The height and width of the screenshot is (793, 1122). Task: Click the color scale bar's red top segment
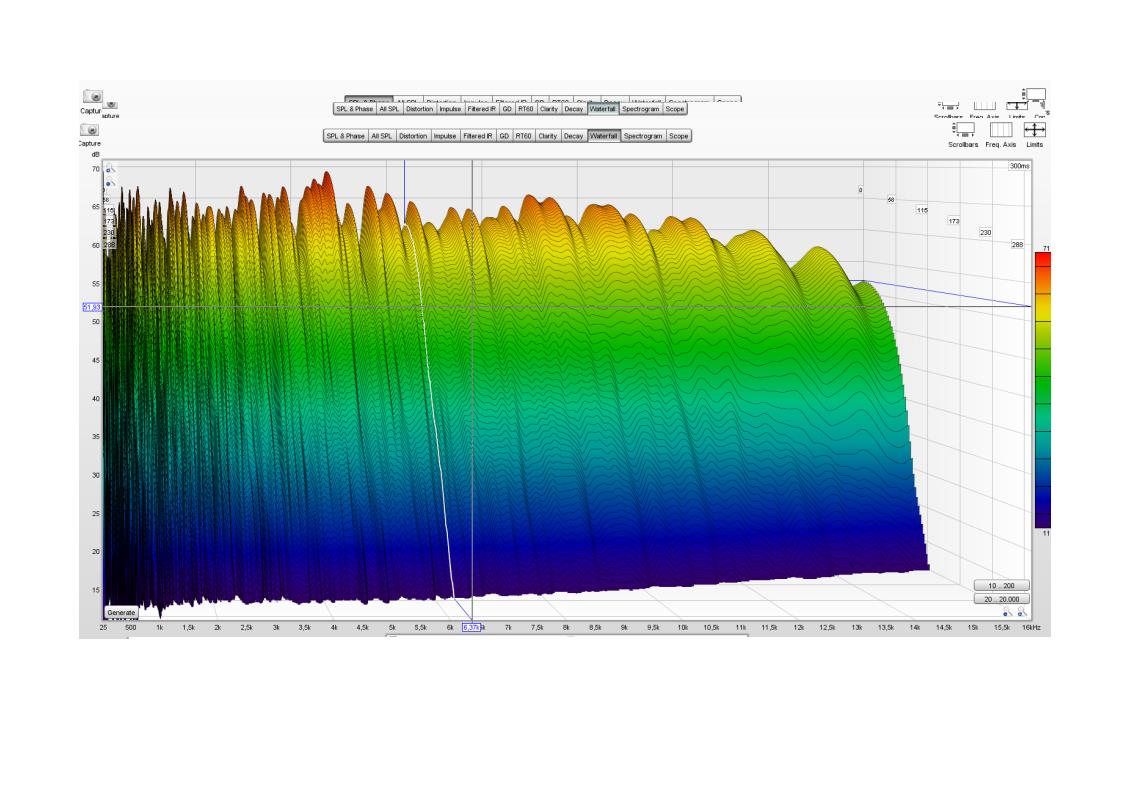click(1043, 260)
